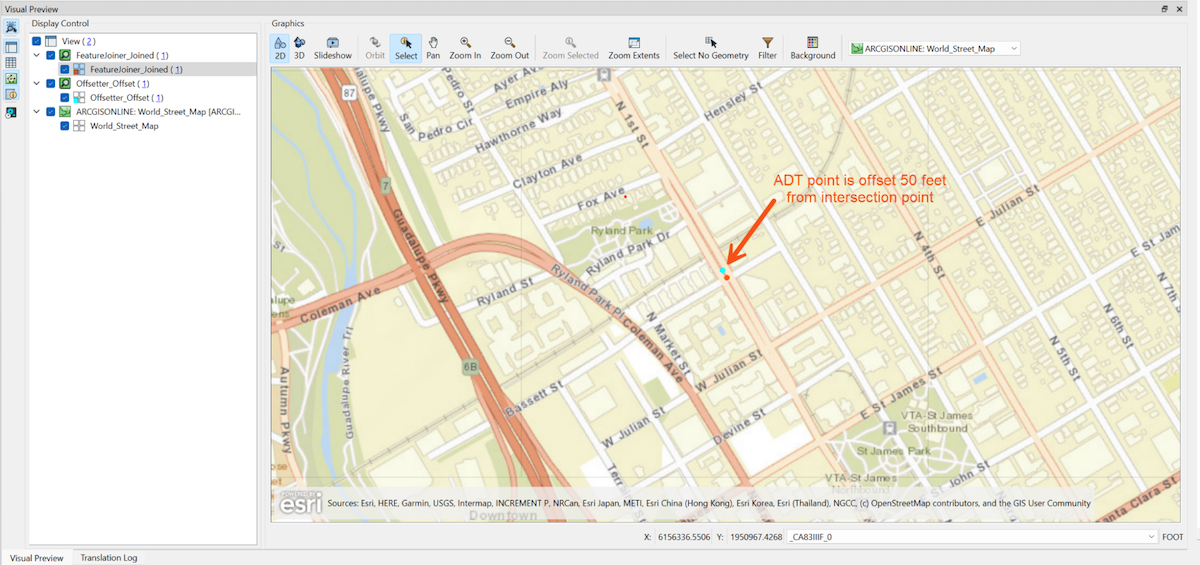Click the X coordinate value field

click(x=685, y=537)
